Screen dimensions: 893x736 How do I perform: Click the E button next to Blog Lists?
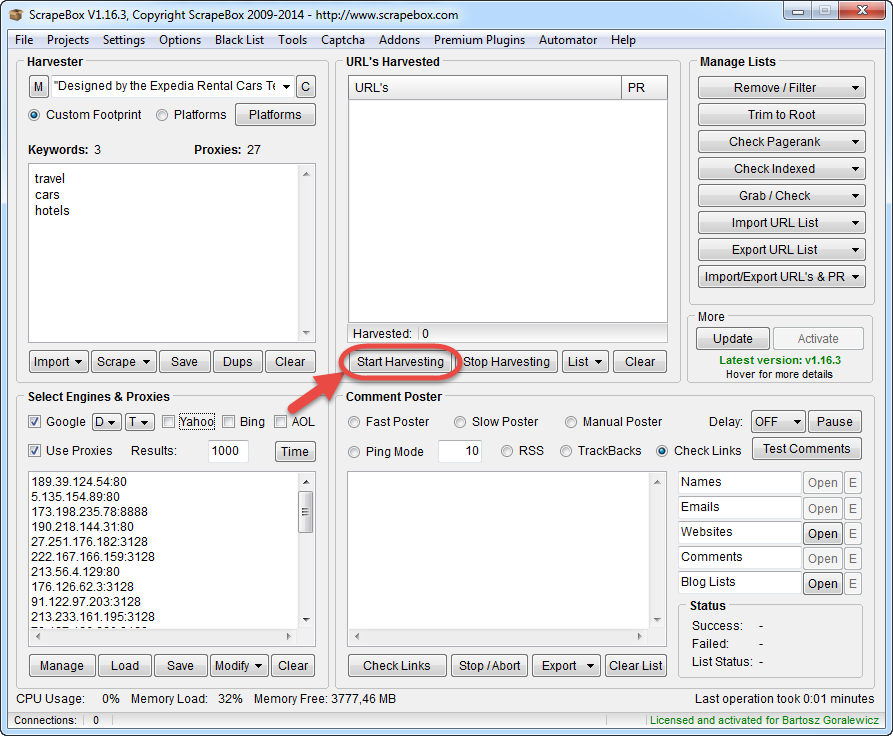tap(853, 583)
